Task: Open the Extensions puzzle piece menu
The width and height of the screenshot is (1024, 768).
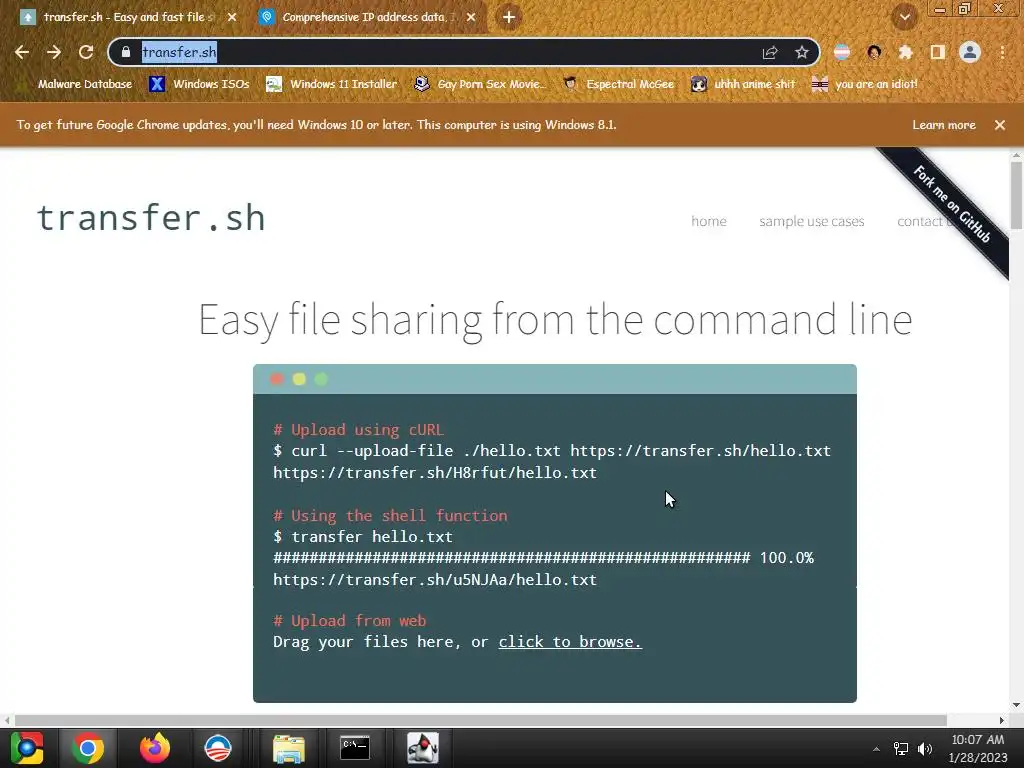Action: pyautogui.click(x=905, y=52)
